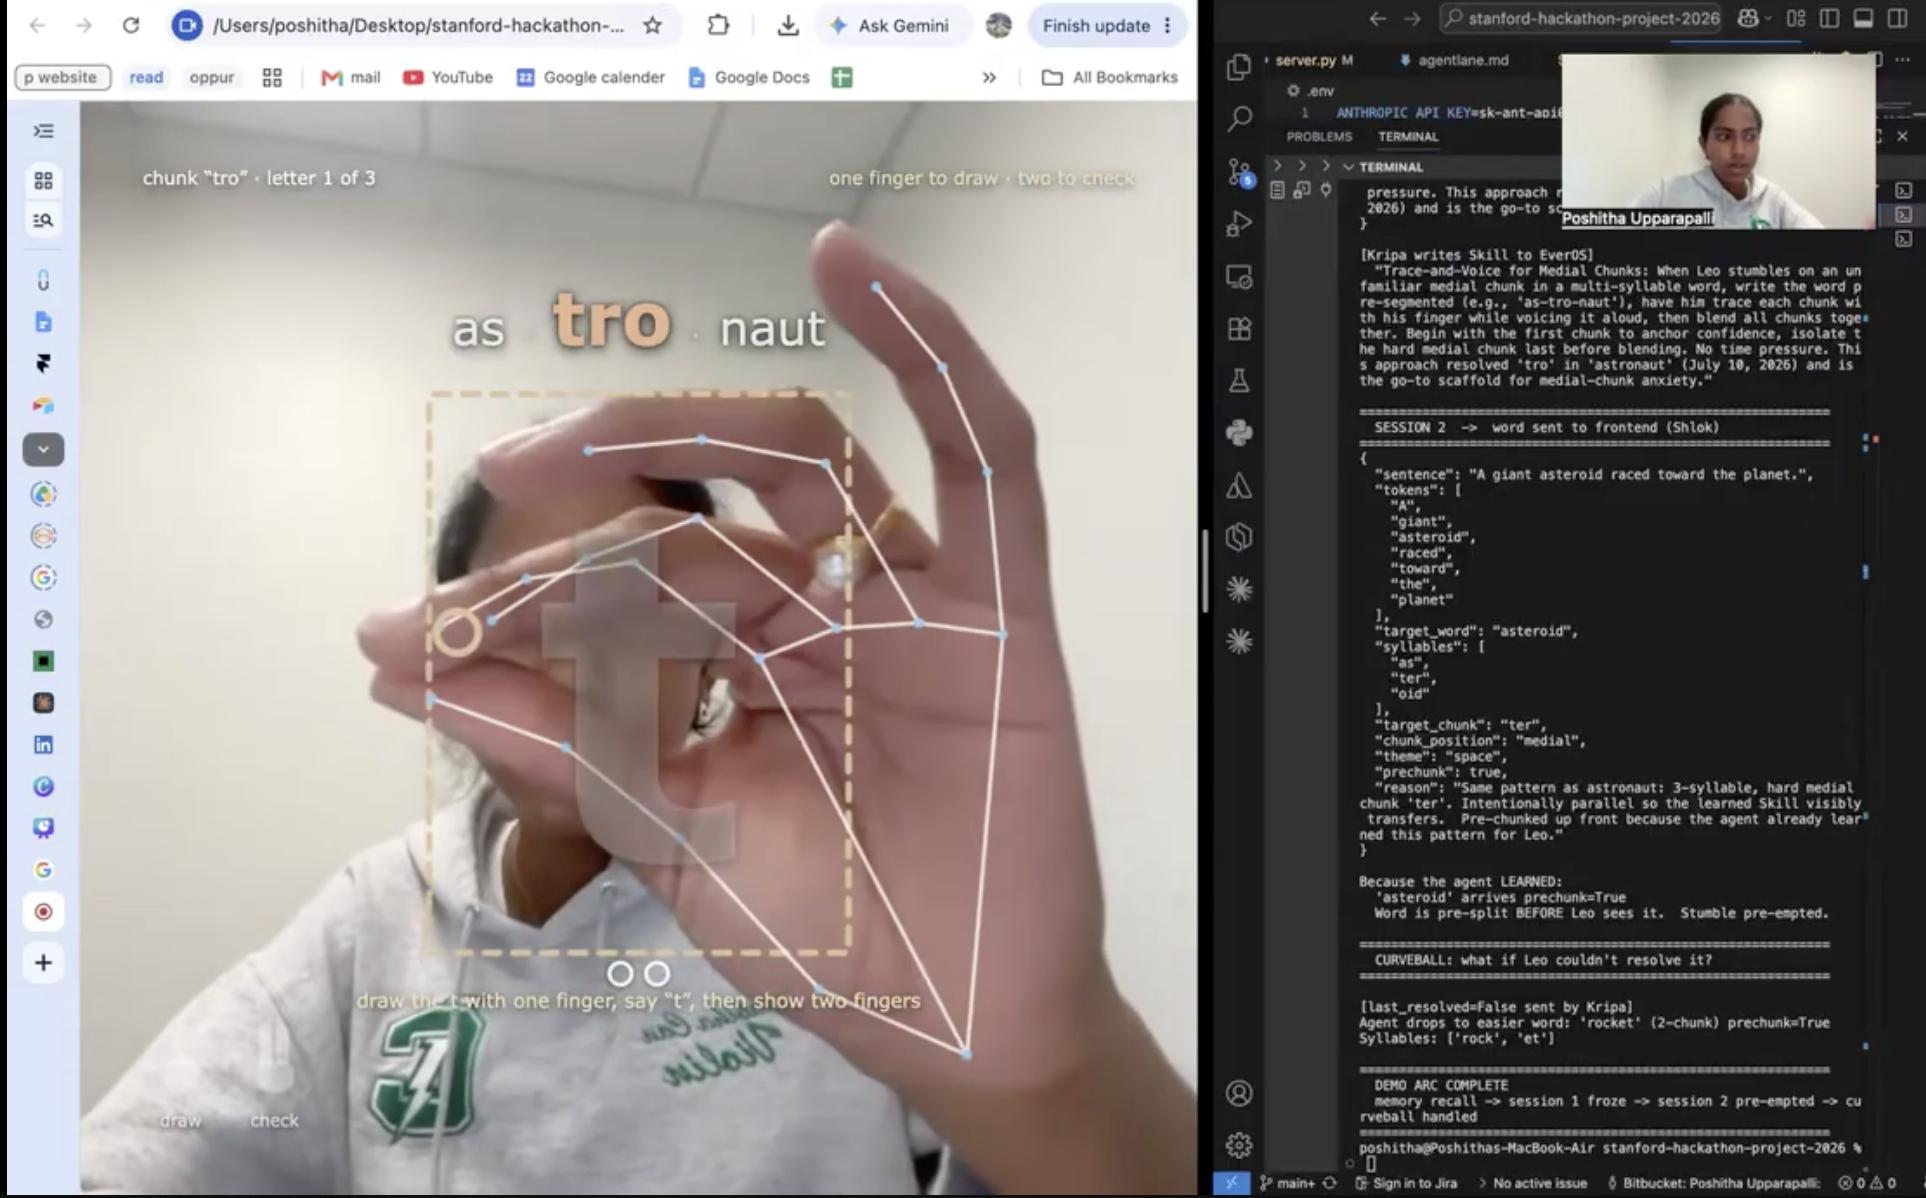Open the Testing flask view
This screenshot has width=1926, height=1198.
pos(1239,381)
